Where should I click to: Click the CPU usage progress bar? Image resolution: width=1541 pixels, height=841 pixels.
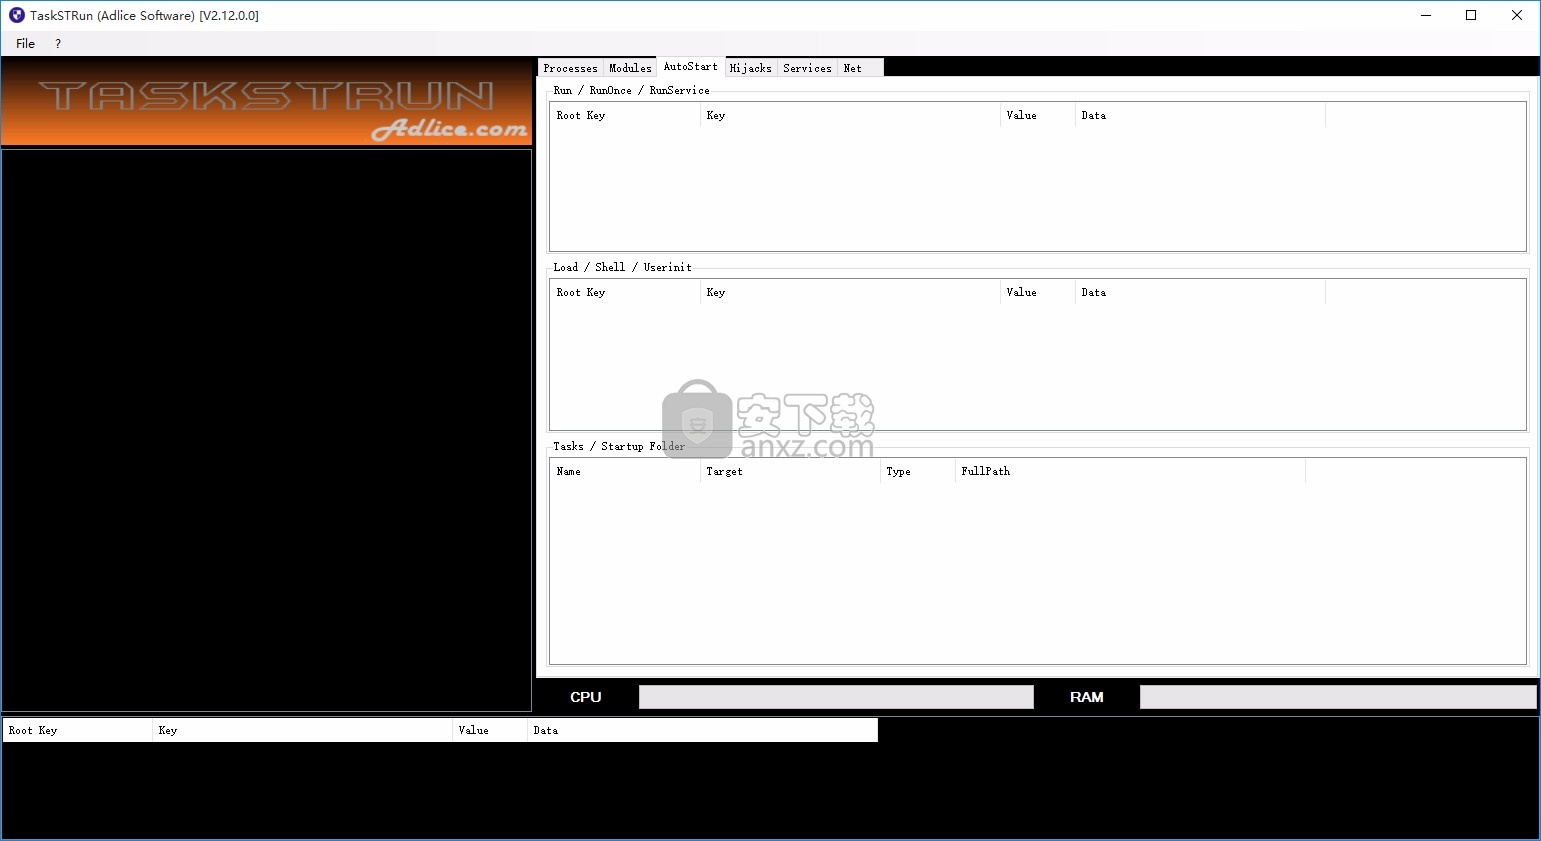[836, 697]
